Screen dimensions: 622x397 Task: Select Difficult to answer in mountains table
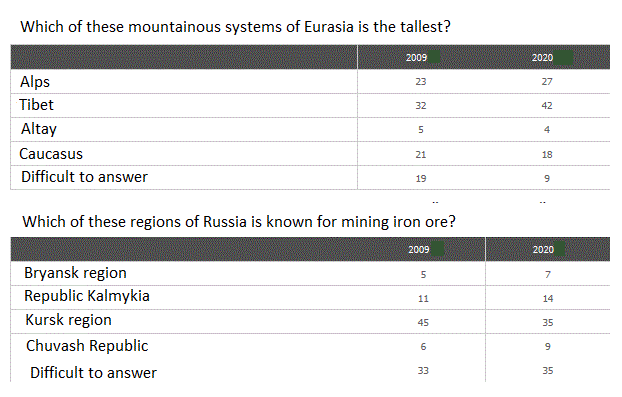(x=84, y=177)
